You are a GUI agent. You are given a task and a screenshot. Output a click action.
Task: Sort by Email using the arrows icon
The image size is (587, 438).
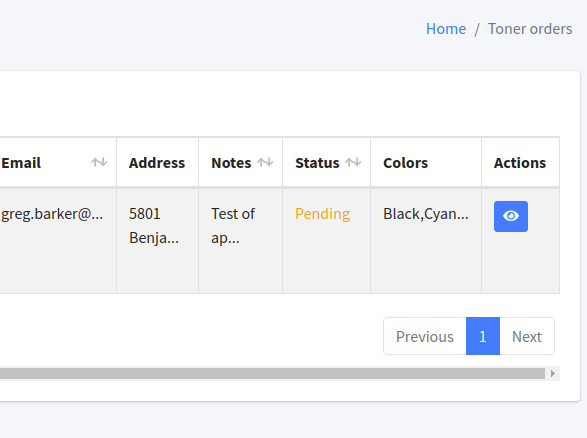point(99,162)
